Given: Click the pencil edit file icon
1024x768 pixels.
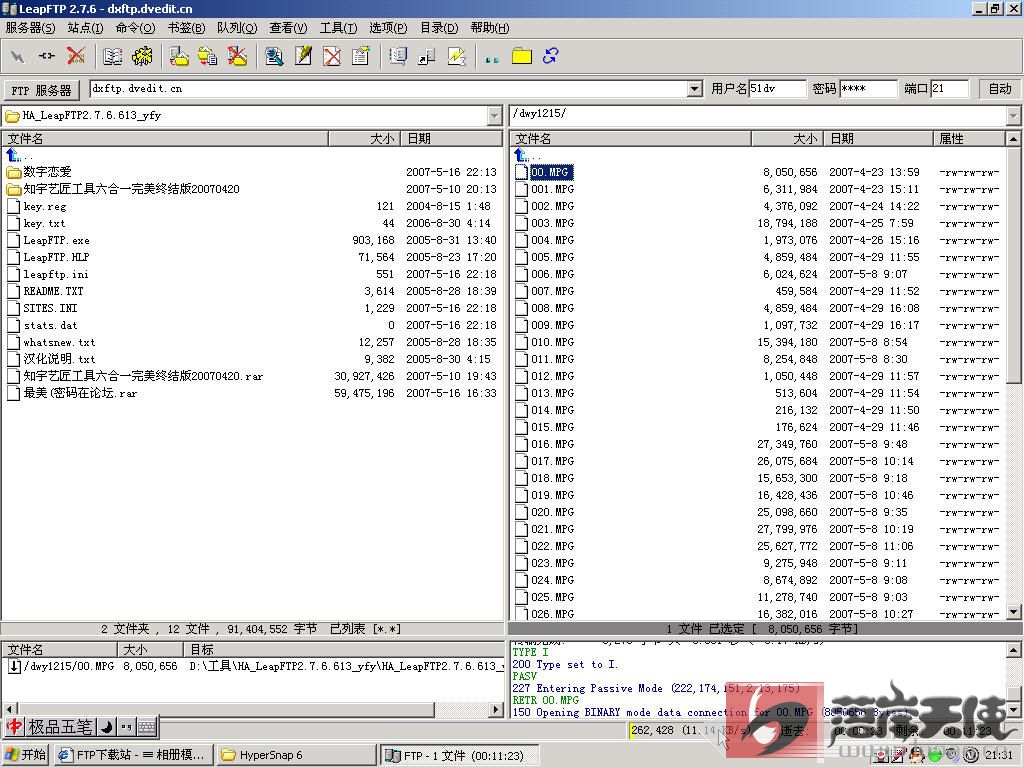Looking at the screenshot, I should pyautogui.click(x=303, y=57).
